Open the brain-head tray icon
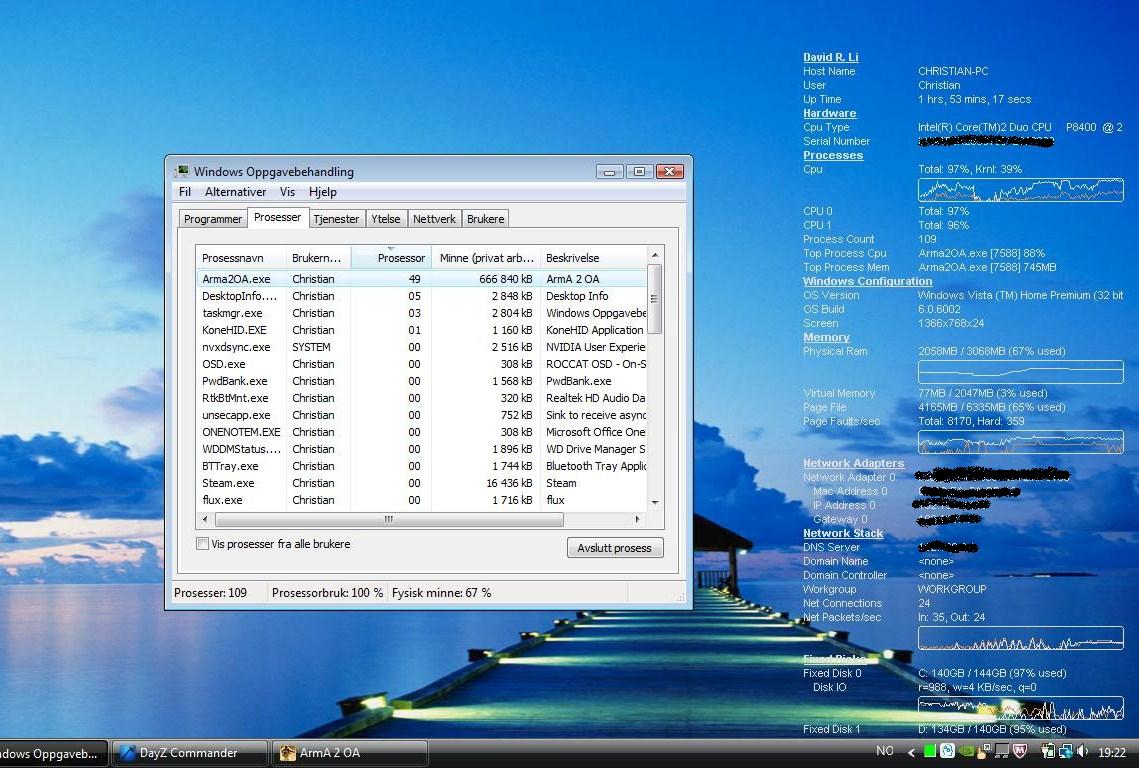Screen dimensions: 1139x768 [x=947, y=751]
